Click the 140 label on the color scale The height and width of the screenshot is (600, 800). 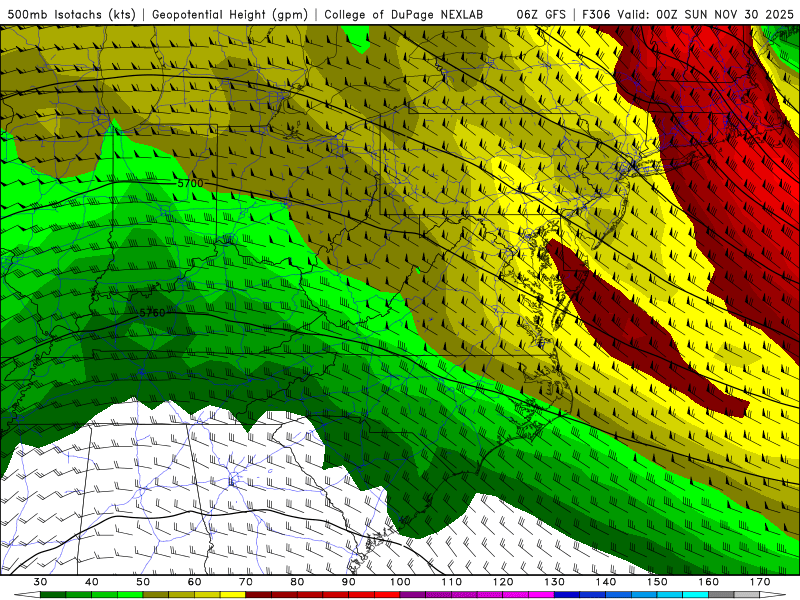click(x=606, y=582)
